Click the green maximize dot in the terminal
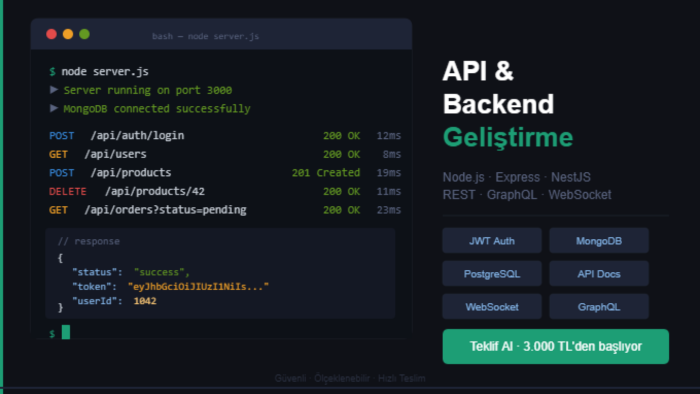 84,34
